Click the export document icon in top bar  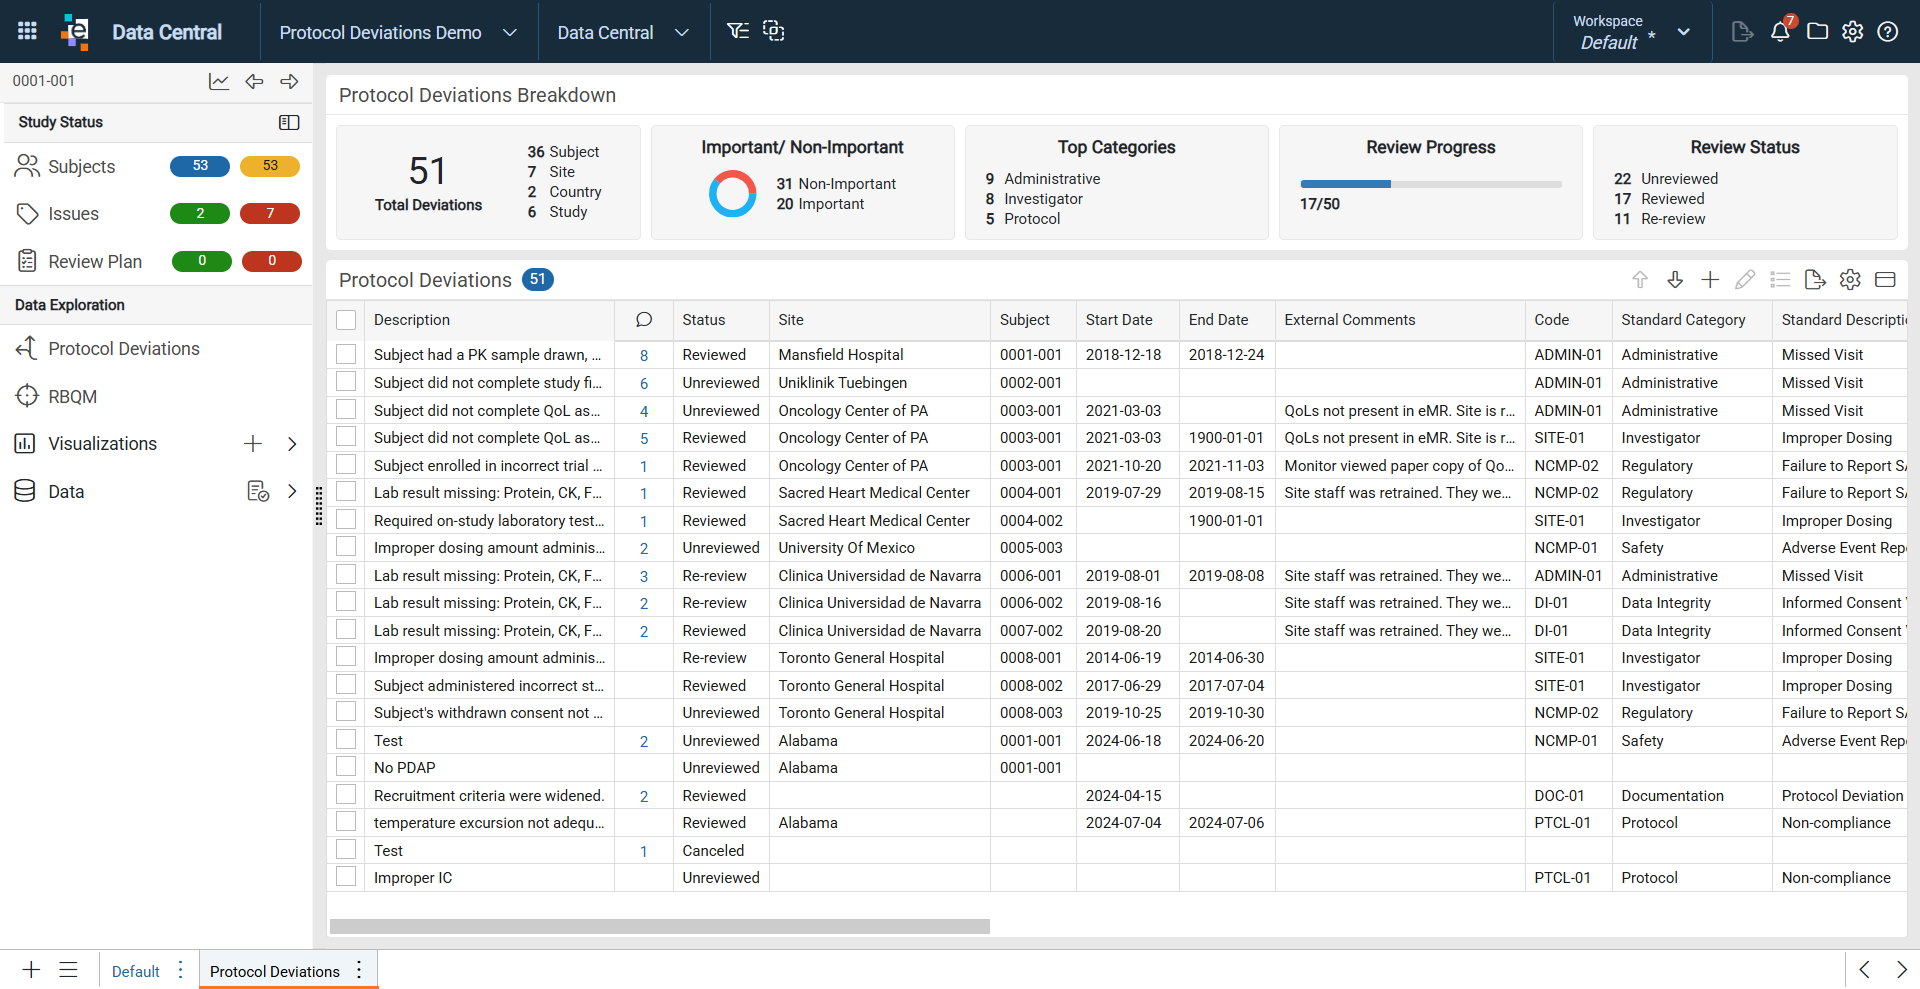coord(1742,32)
